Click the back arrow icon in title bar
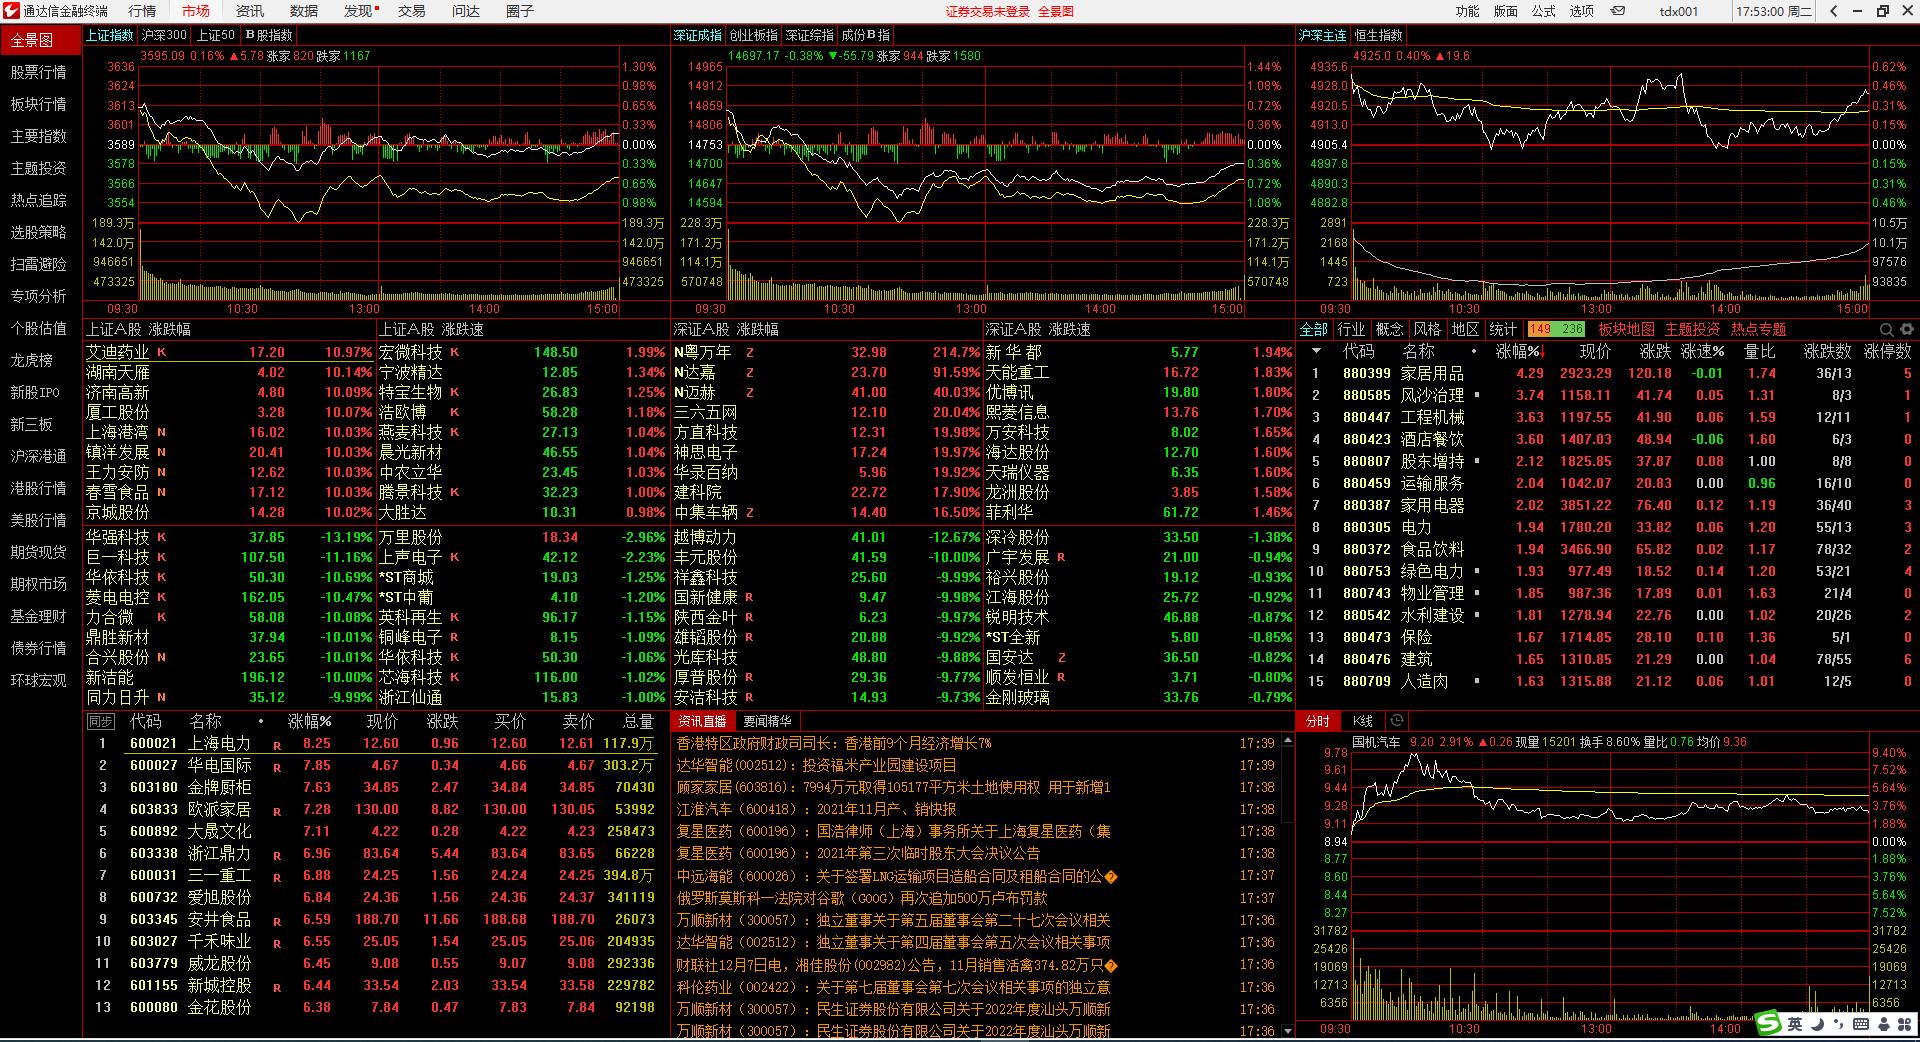 pos(1833,11)
